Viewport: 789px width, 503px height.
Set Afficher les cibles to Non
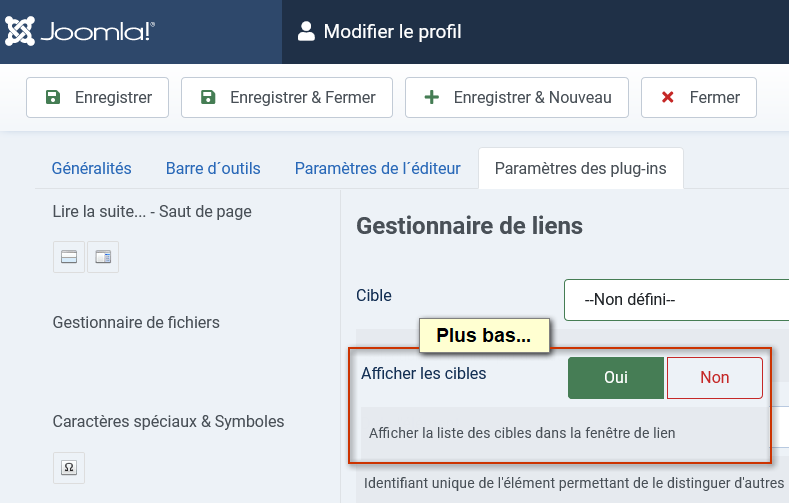(715, 378)
